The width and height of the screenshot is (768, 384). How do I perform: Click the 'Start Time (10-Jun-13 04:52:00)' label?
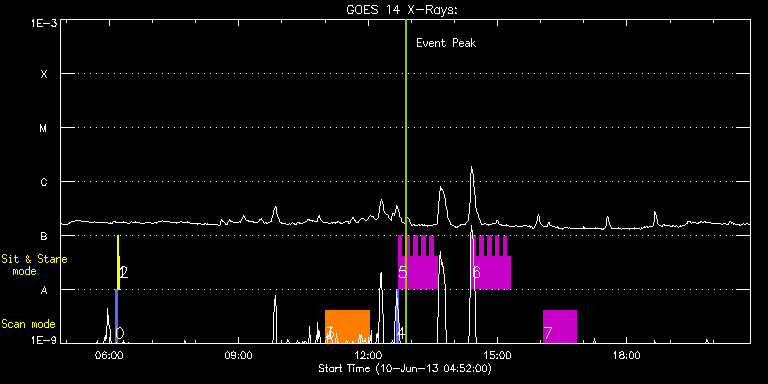point(405,368)
